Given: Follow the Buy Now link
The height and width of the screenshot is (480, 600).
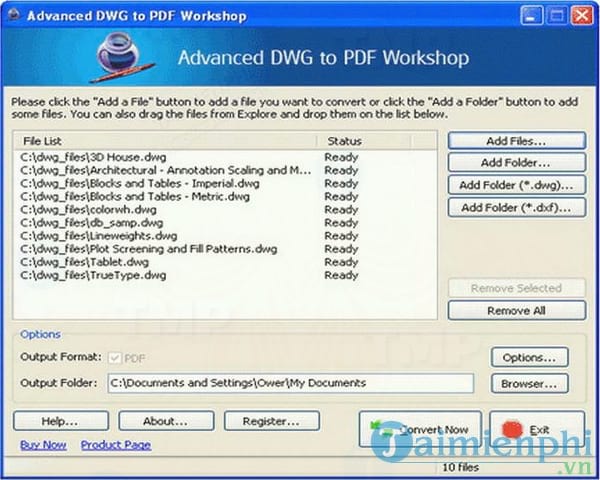Looking at the screenshot, I should click(43, 445).
